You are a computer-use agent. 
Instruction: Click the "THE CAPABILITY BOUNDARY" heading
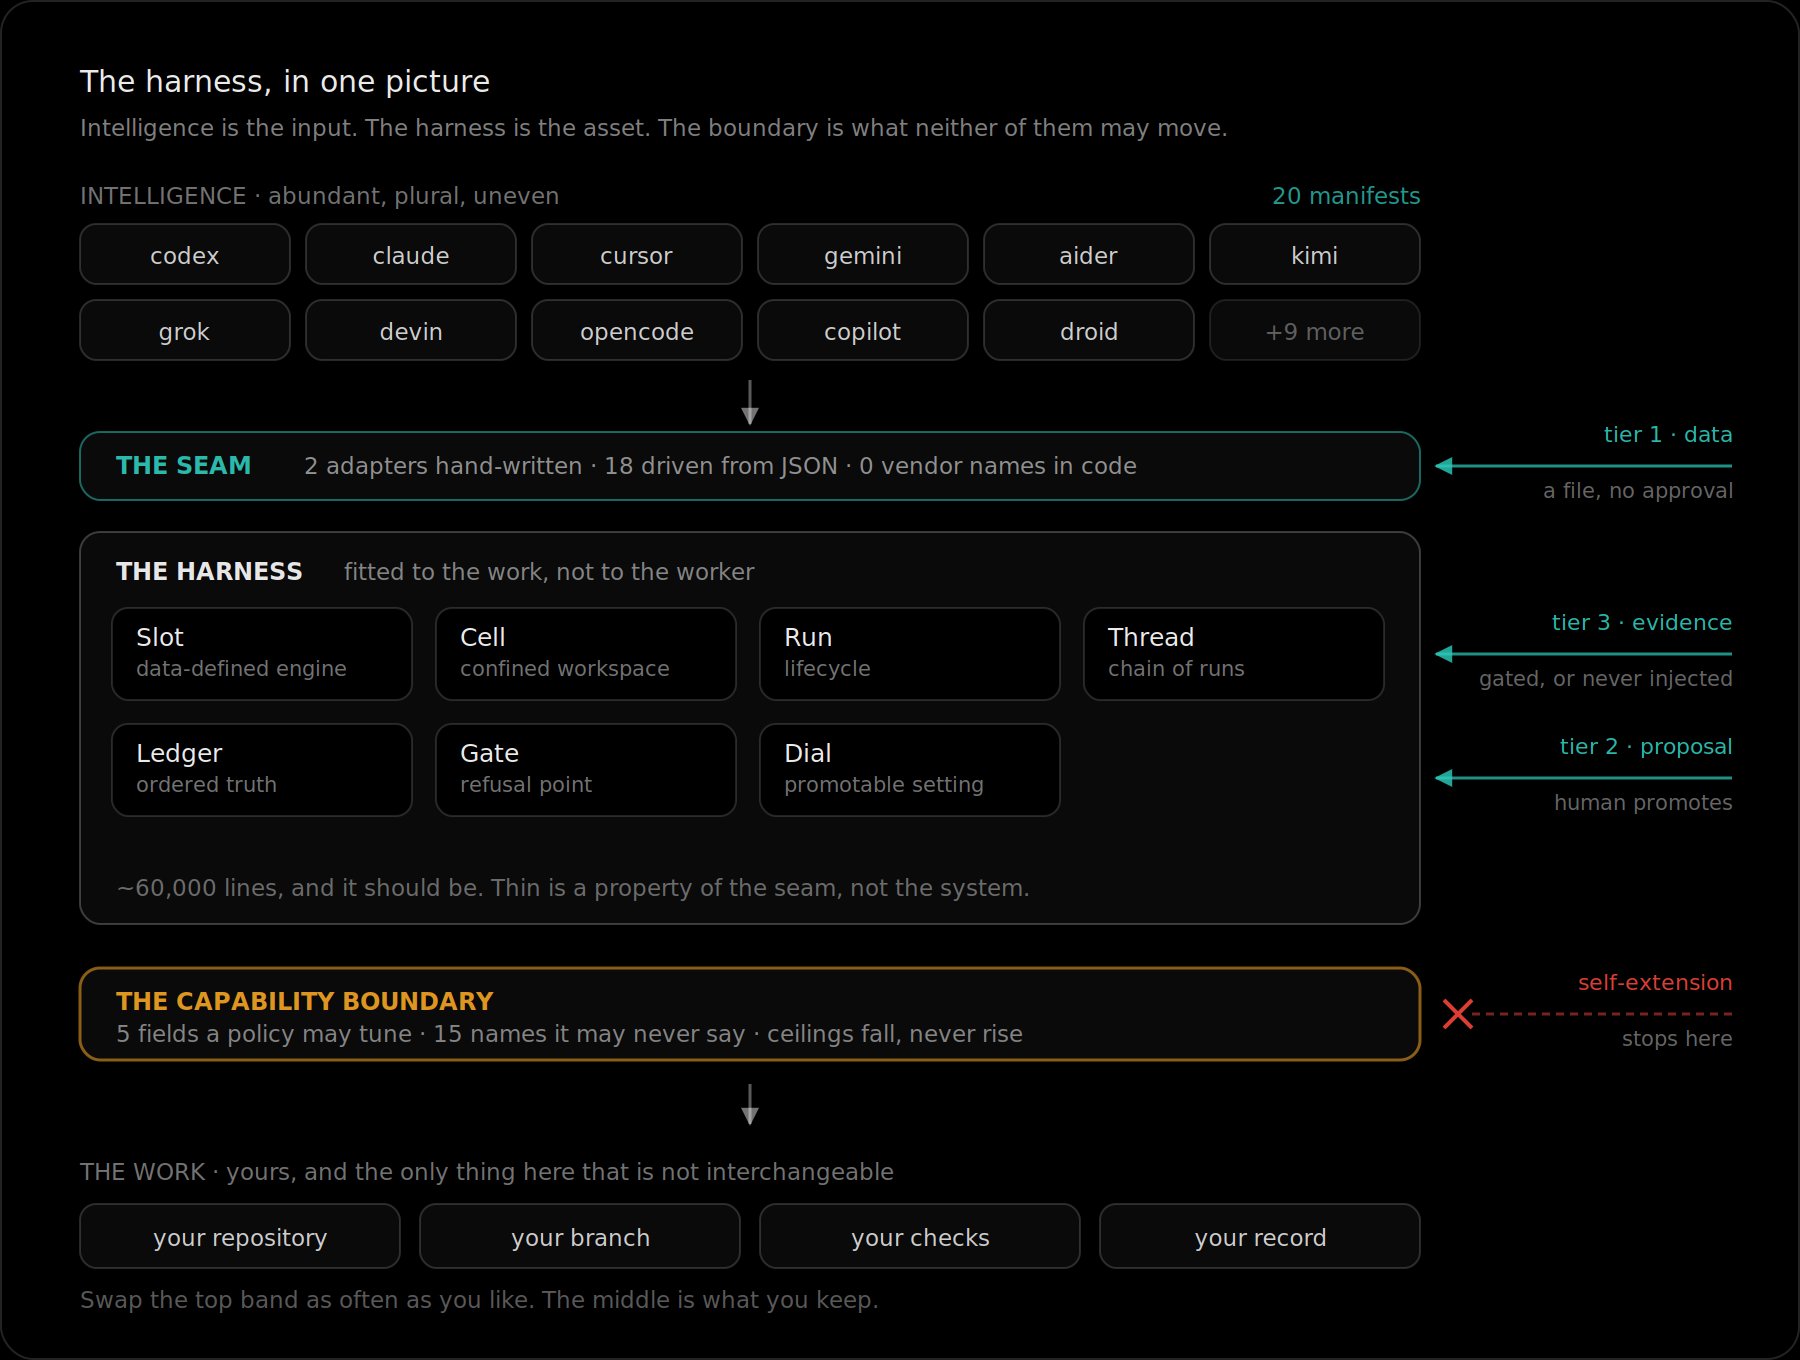305,1001
